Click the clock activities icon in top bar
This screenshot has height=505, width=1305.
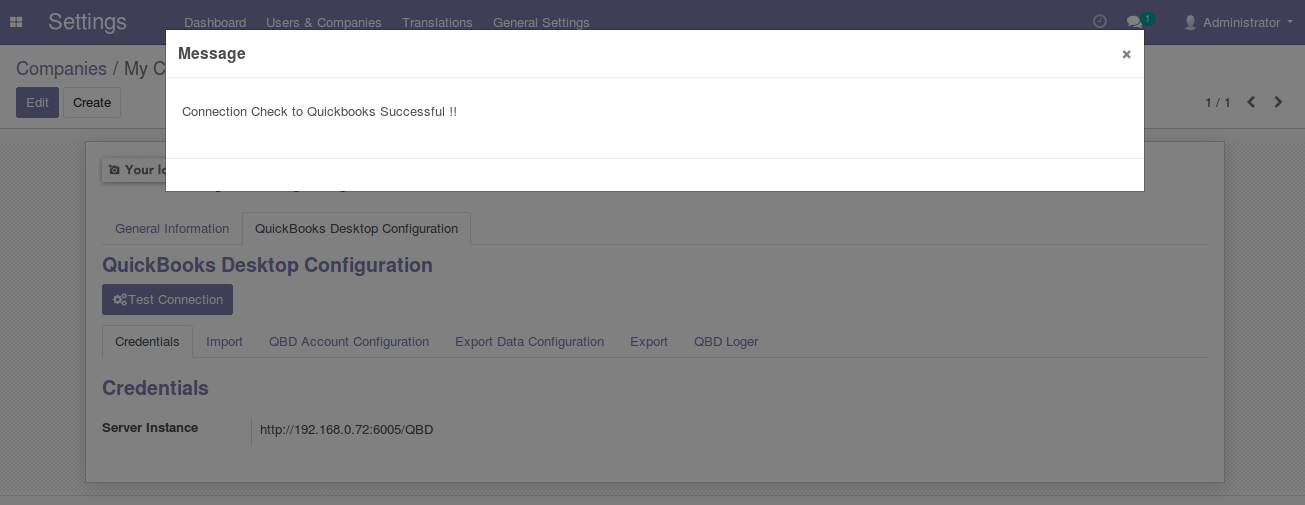tap(1100, 21)
